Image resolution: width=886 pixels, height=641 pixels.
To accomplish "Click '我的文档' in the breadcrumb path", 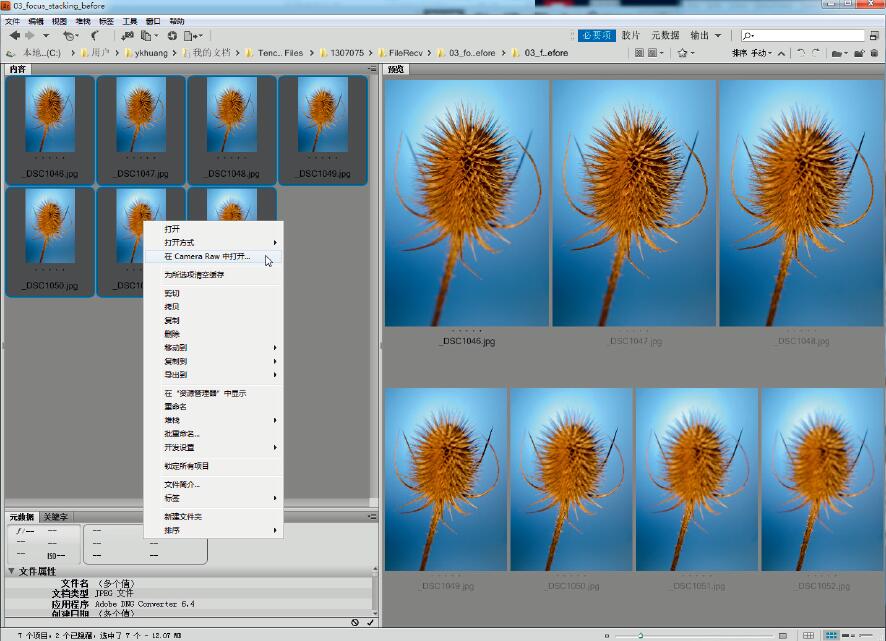I will (x=211, y=53).
